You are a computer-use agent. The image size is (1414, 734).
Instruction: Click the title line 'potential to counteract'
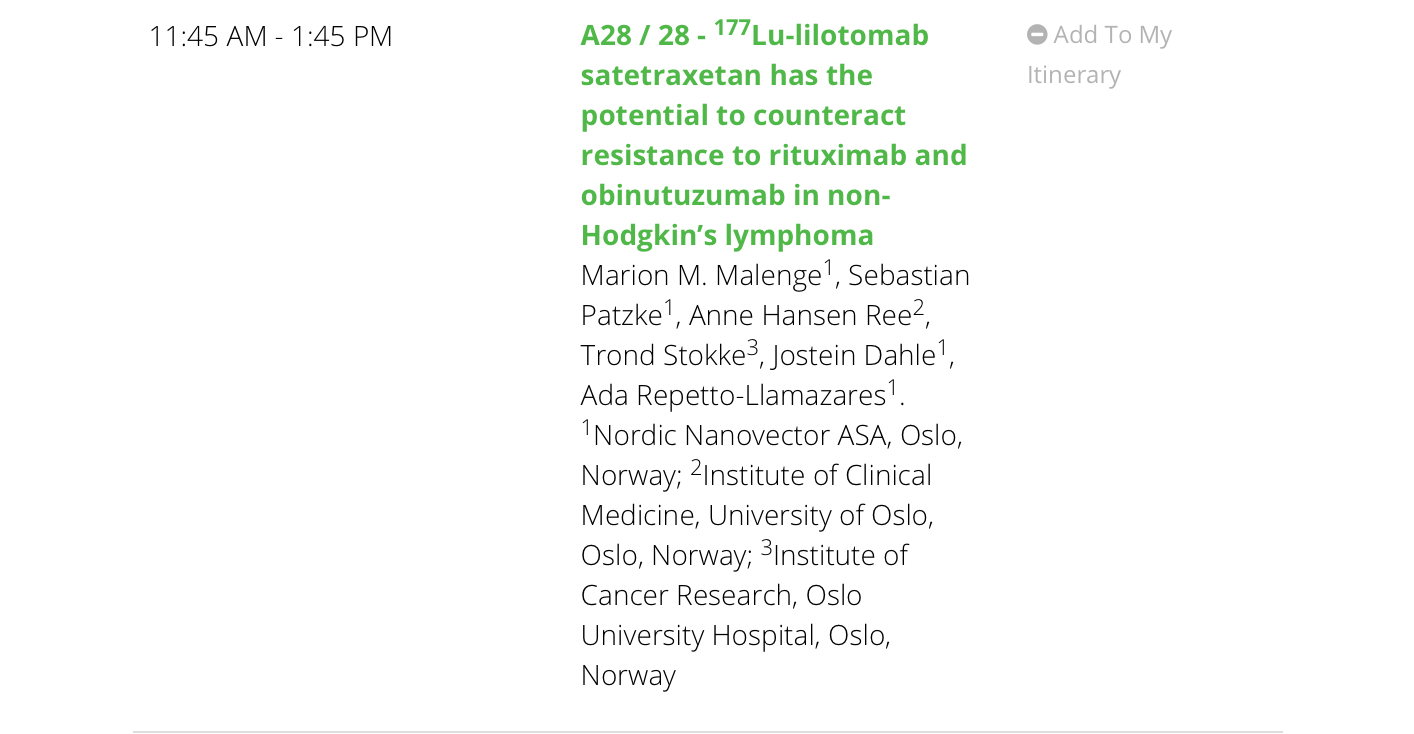[x=743, y=115]
